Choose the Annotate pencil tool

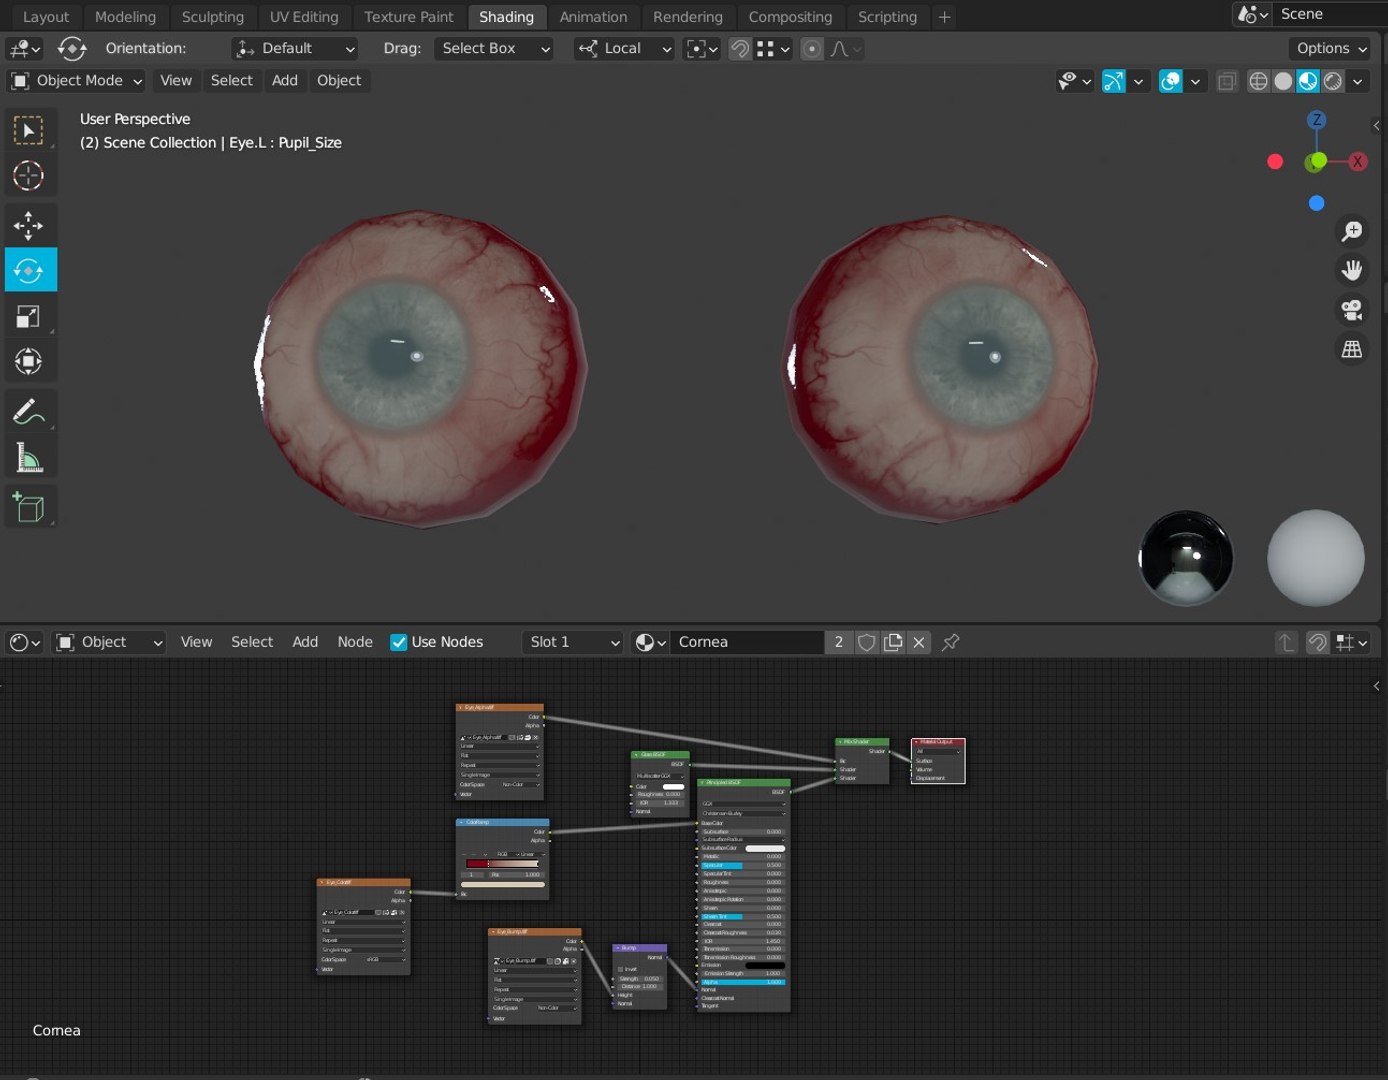click(29, 411)
